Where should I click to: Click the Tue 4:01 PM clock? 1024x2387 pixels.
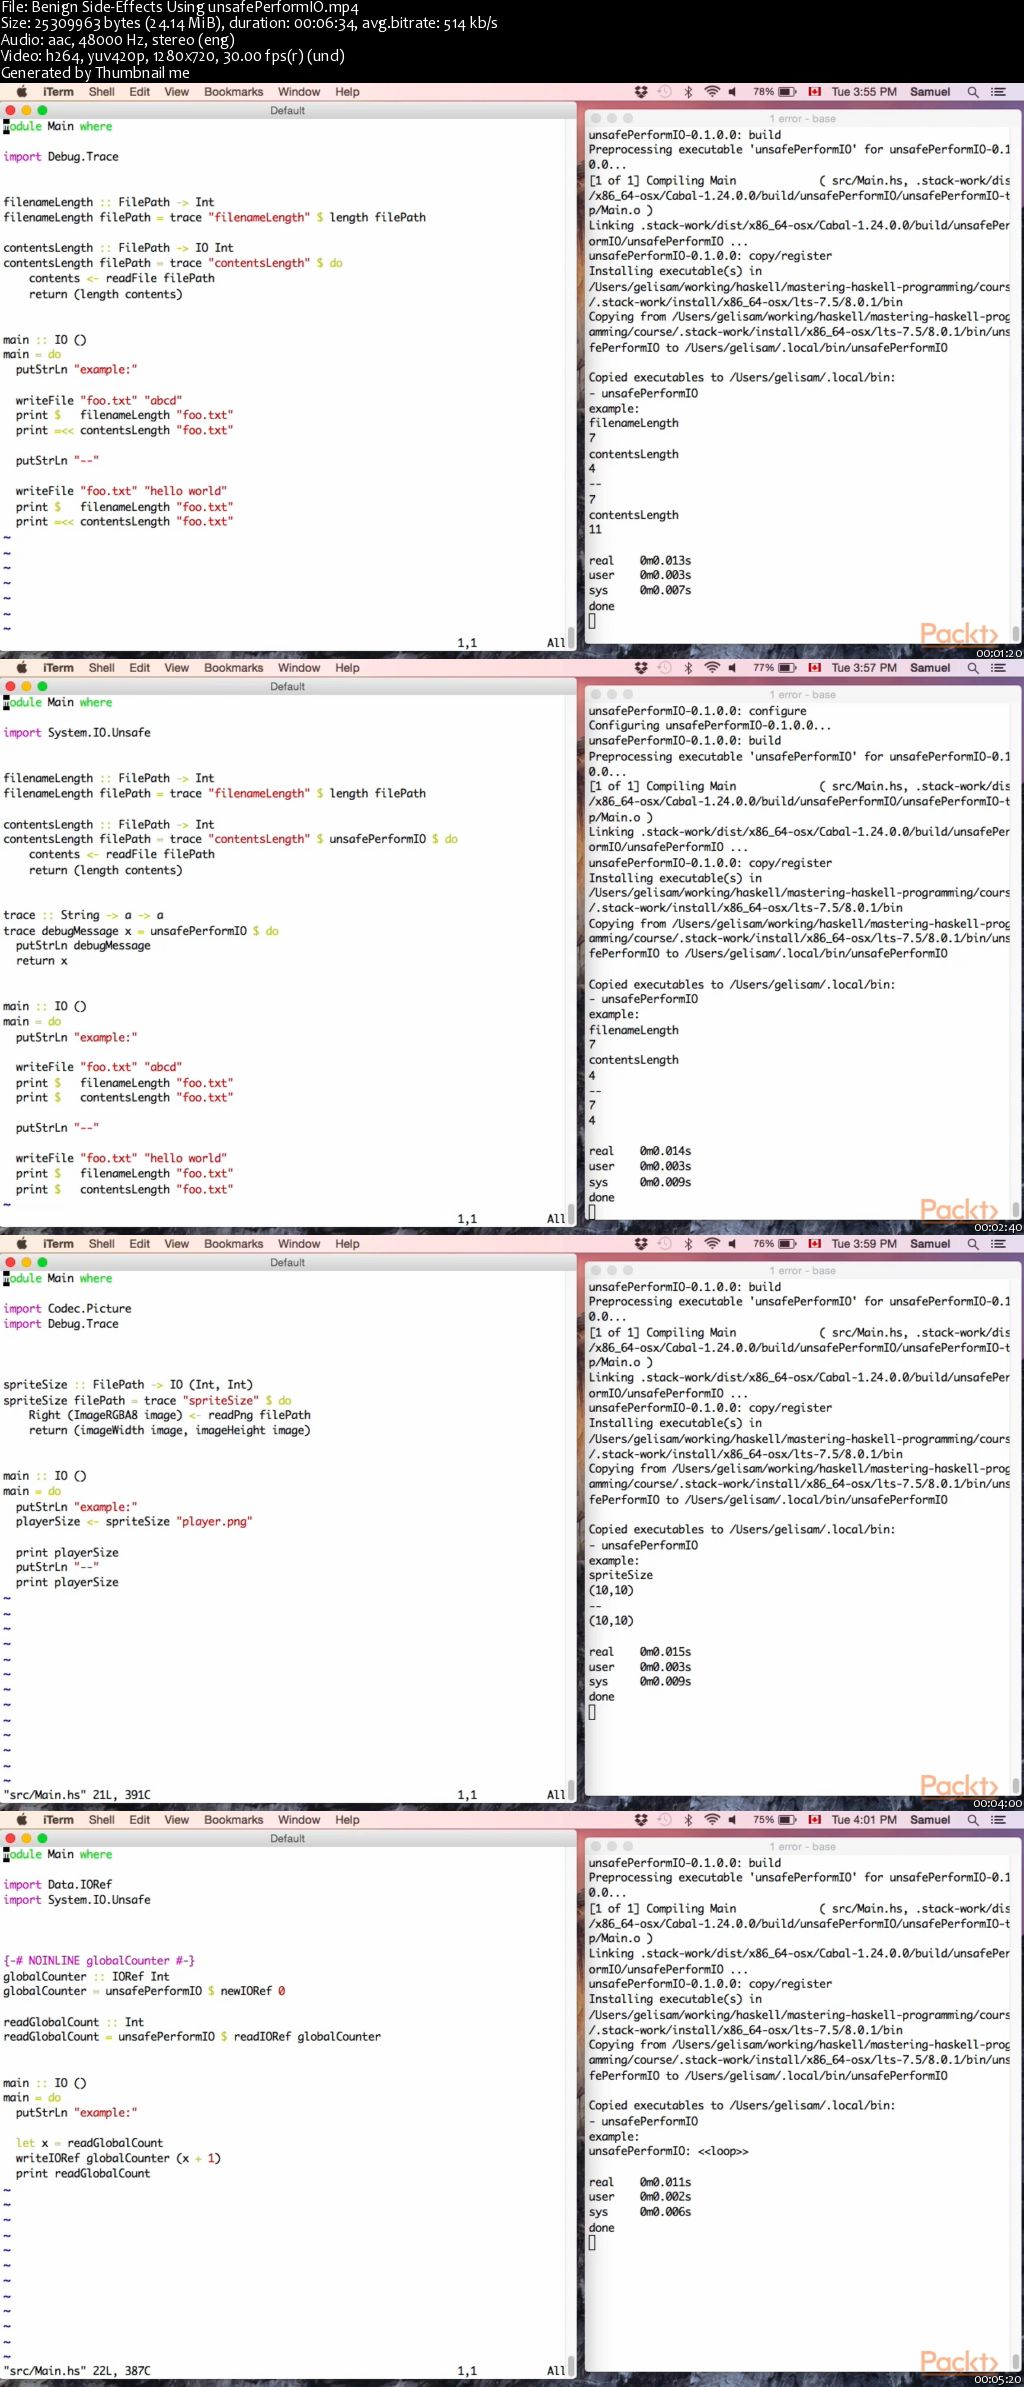(x=864, y=1820)
